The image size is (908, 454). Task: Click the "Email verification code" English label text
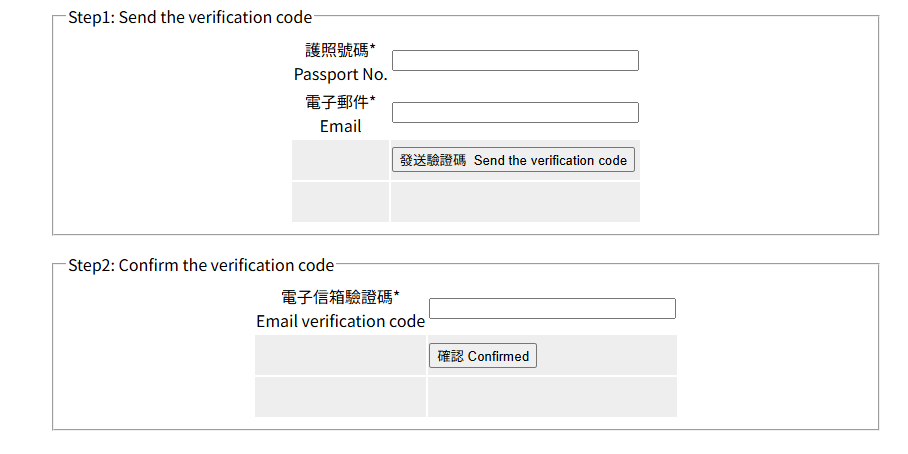point(340,321)
